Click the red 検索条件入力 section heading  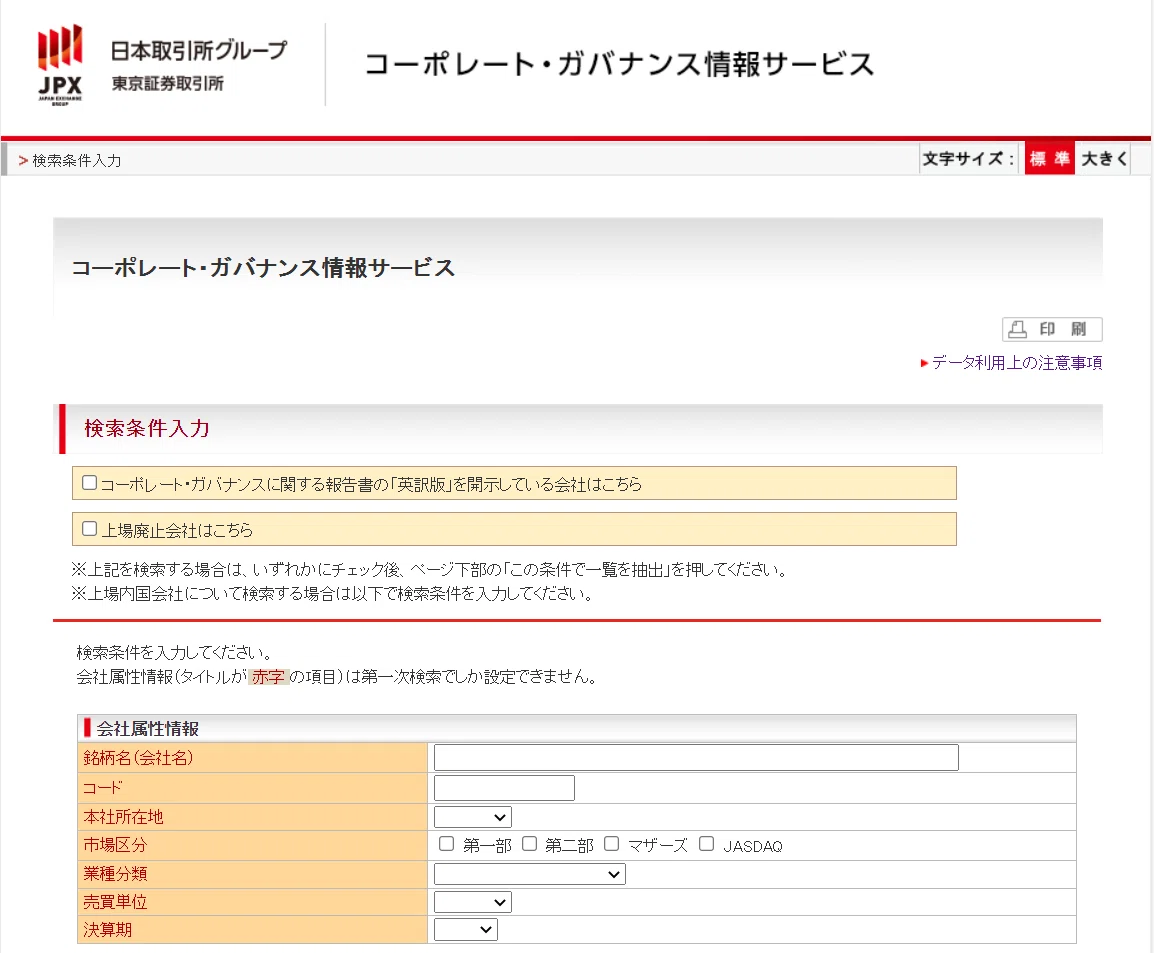(x=147, y=428)
